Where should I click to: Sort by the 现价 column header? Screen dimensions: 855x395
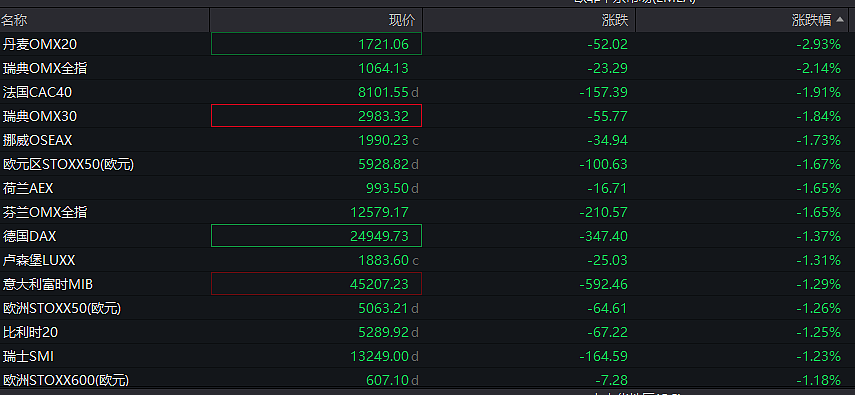click(402, 21)
